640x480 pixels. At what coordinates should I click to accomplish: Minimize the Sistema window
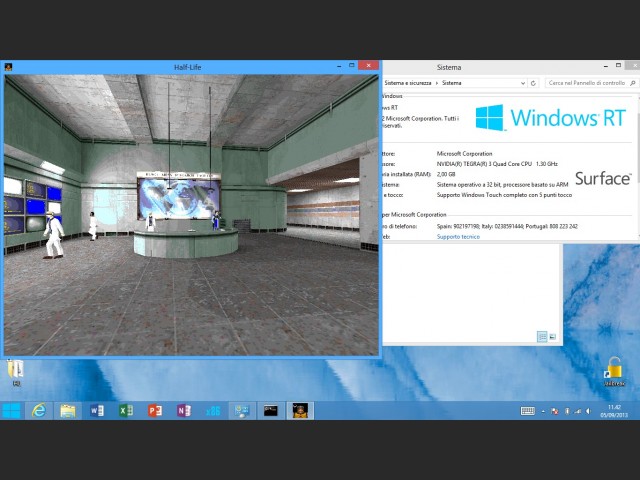(606, 66)
